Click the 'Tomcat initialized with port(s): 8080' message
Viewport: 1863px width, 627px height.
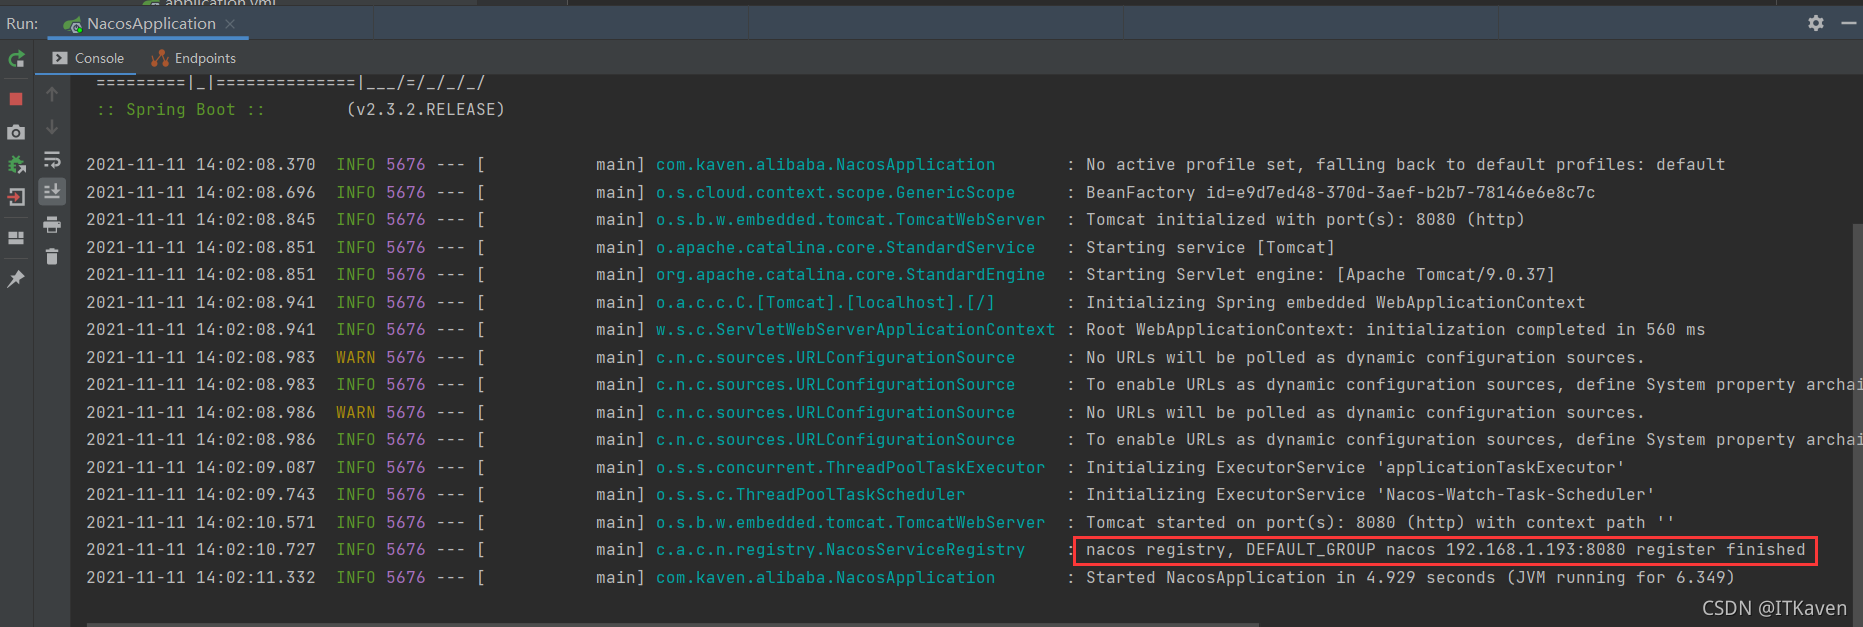[x=1305, y=219]
